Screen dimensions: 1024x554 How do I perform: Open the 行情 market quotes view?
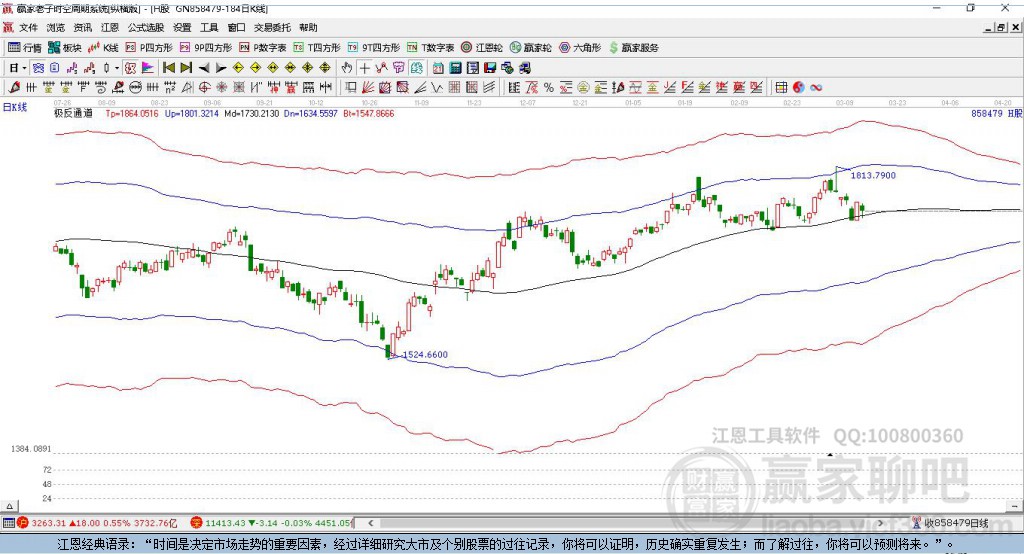(25, 48)
